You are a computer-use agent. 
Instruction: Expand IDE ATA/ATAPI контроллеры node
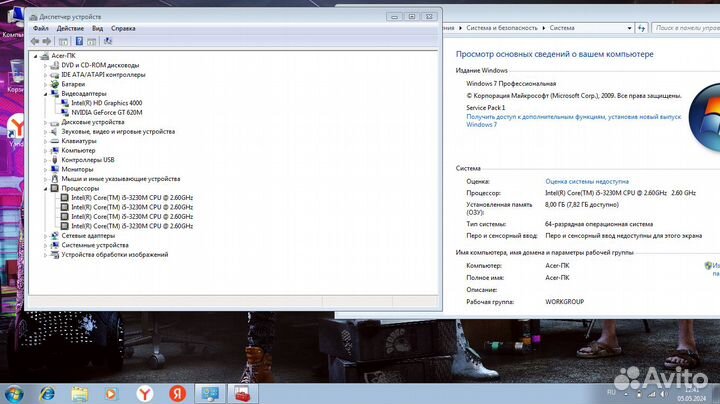click(x=45, y=75)
